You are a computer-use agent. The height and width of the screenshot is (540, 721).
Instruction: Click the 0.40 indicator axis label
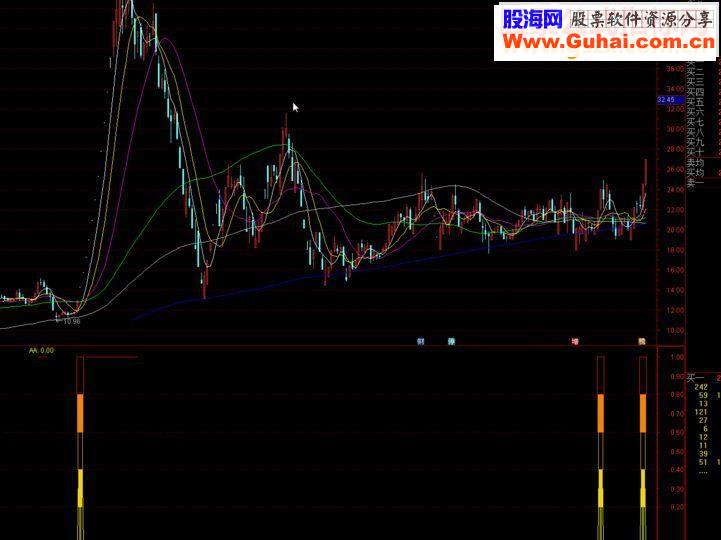[677, 470]
